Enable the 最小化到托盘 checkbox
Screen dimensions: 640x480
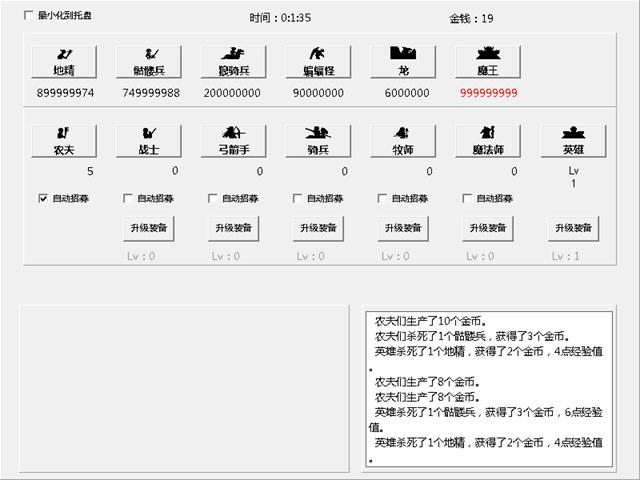pyautogui.click(x=28, y=16)
